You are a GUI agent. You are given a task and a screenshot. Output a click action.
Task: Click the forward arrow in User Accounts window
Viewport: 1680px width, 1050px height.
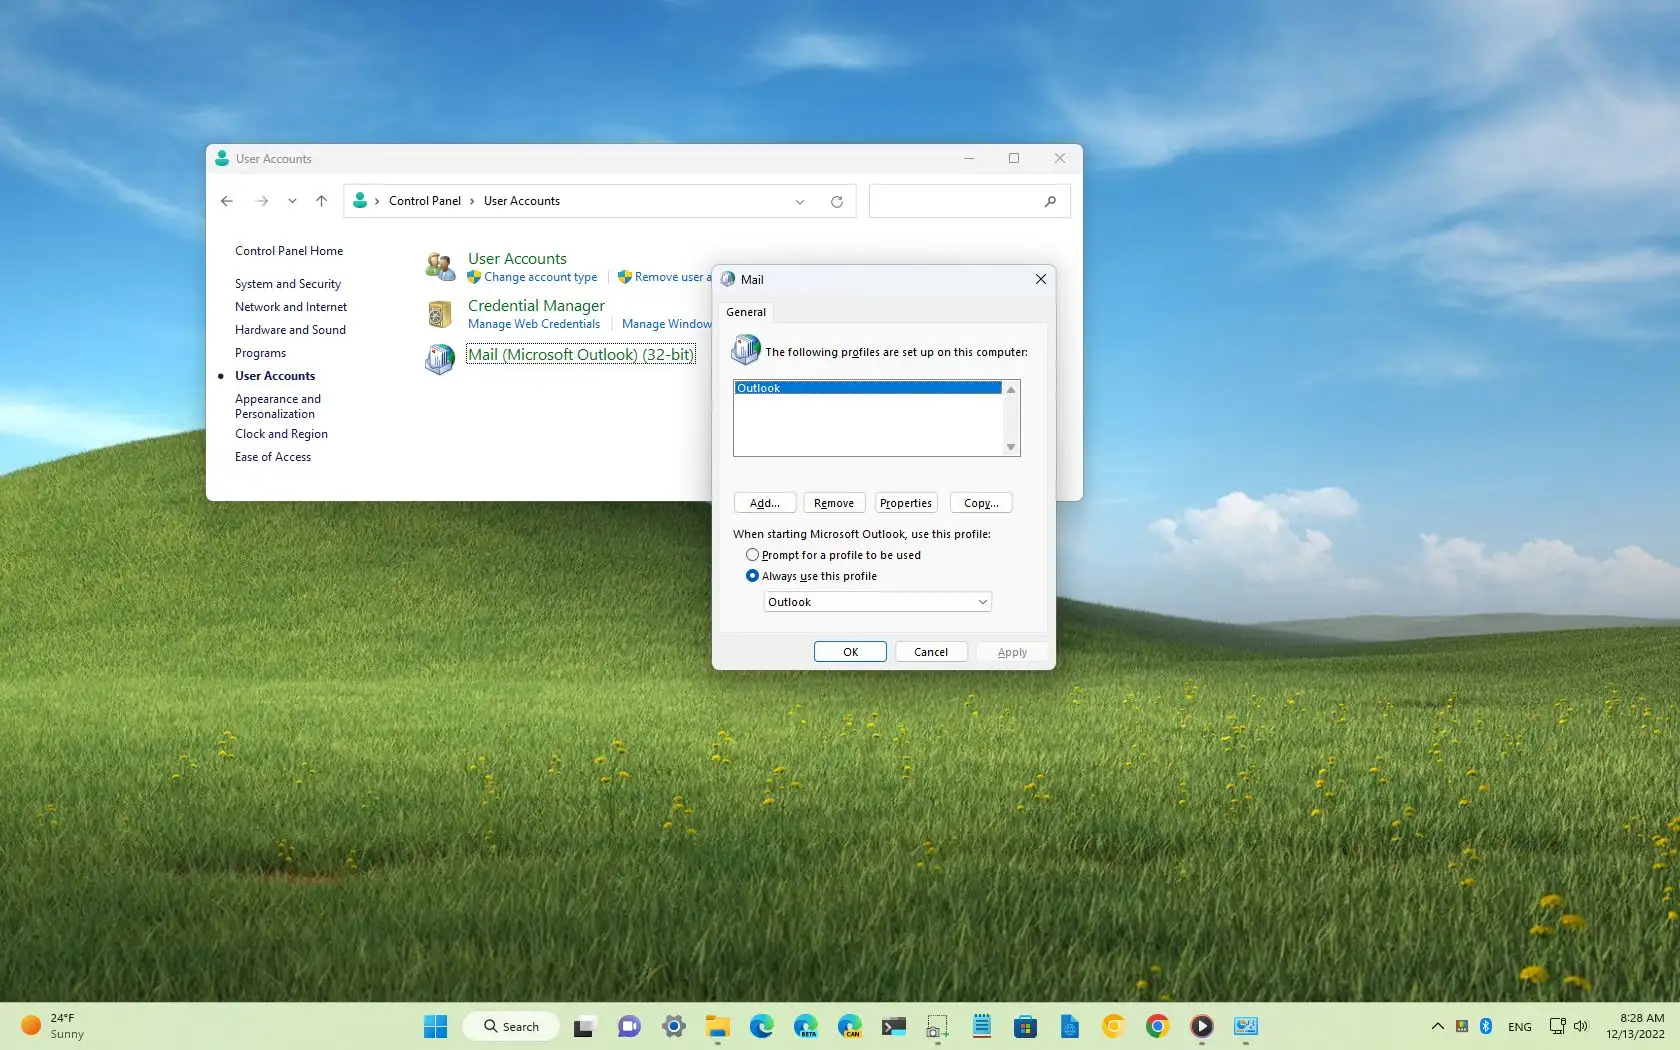pyautogui.click(x=262, y=201)
